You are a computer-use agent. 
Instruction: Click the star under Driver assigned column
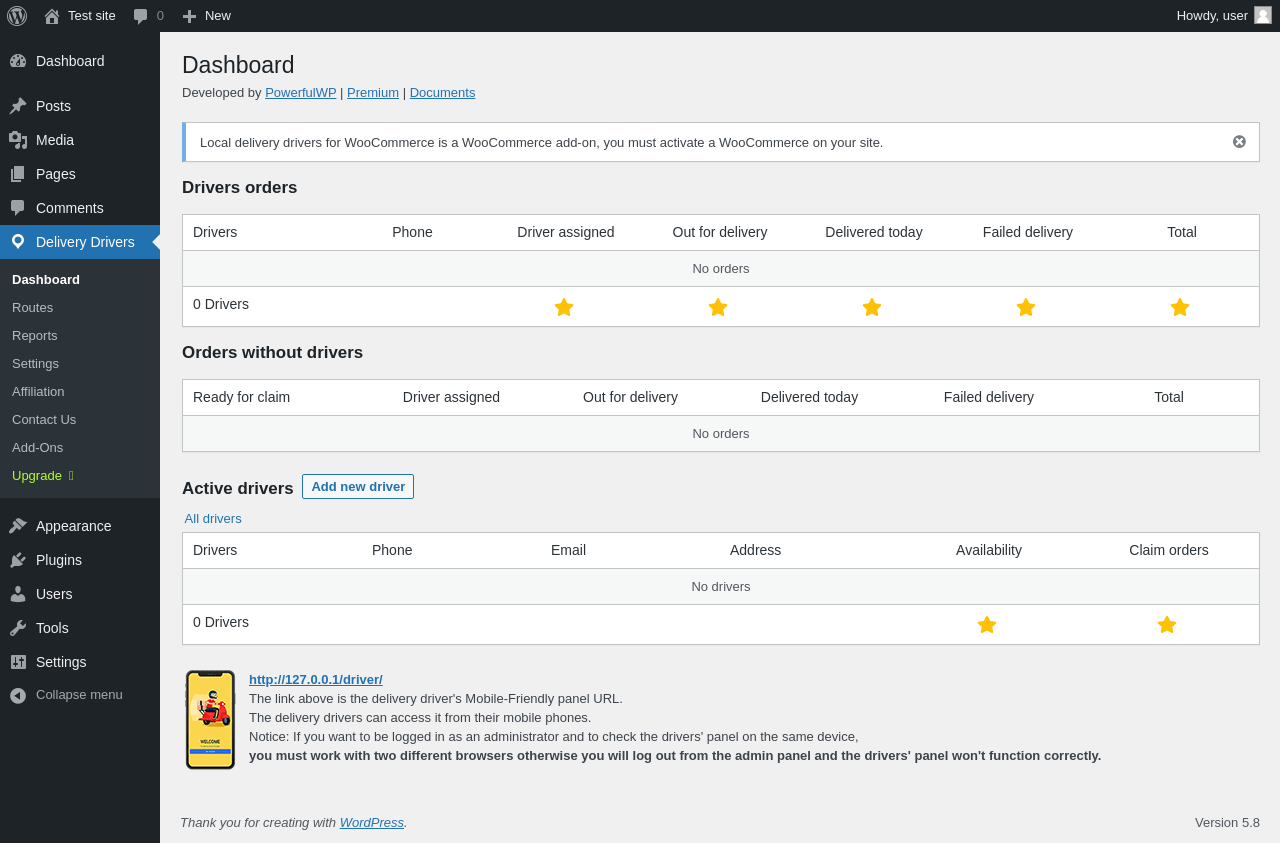click(564, 307)
